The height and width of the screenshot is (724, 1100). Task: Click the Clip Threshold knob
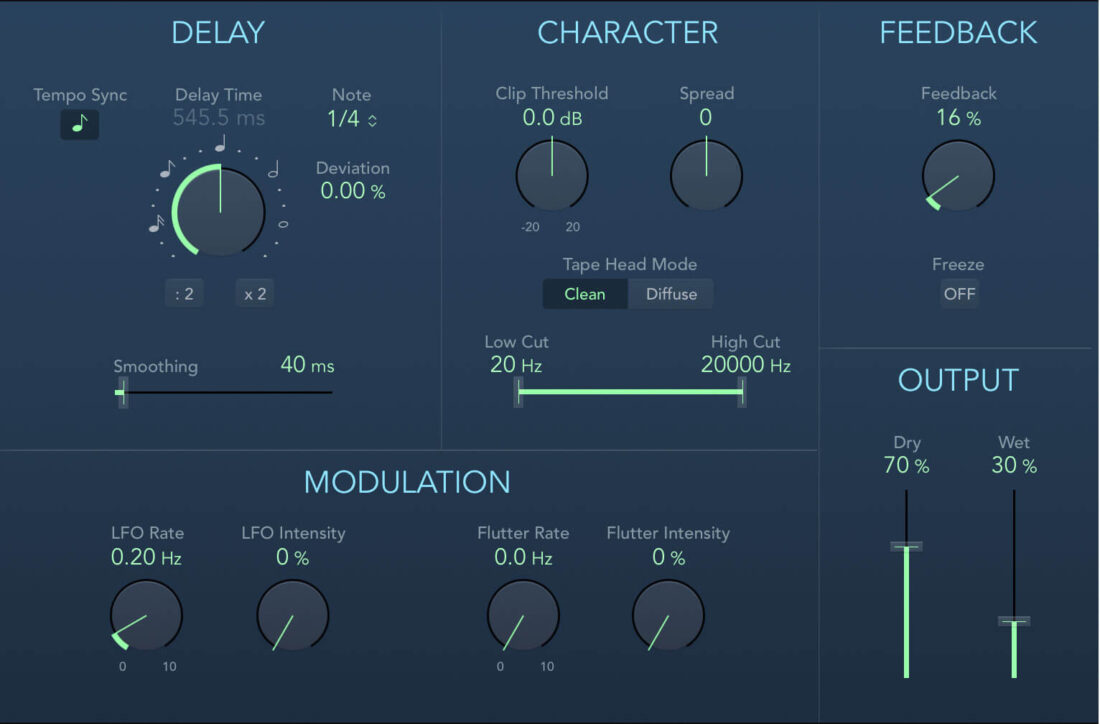[552, 175]
